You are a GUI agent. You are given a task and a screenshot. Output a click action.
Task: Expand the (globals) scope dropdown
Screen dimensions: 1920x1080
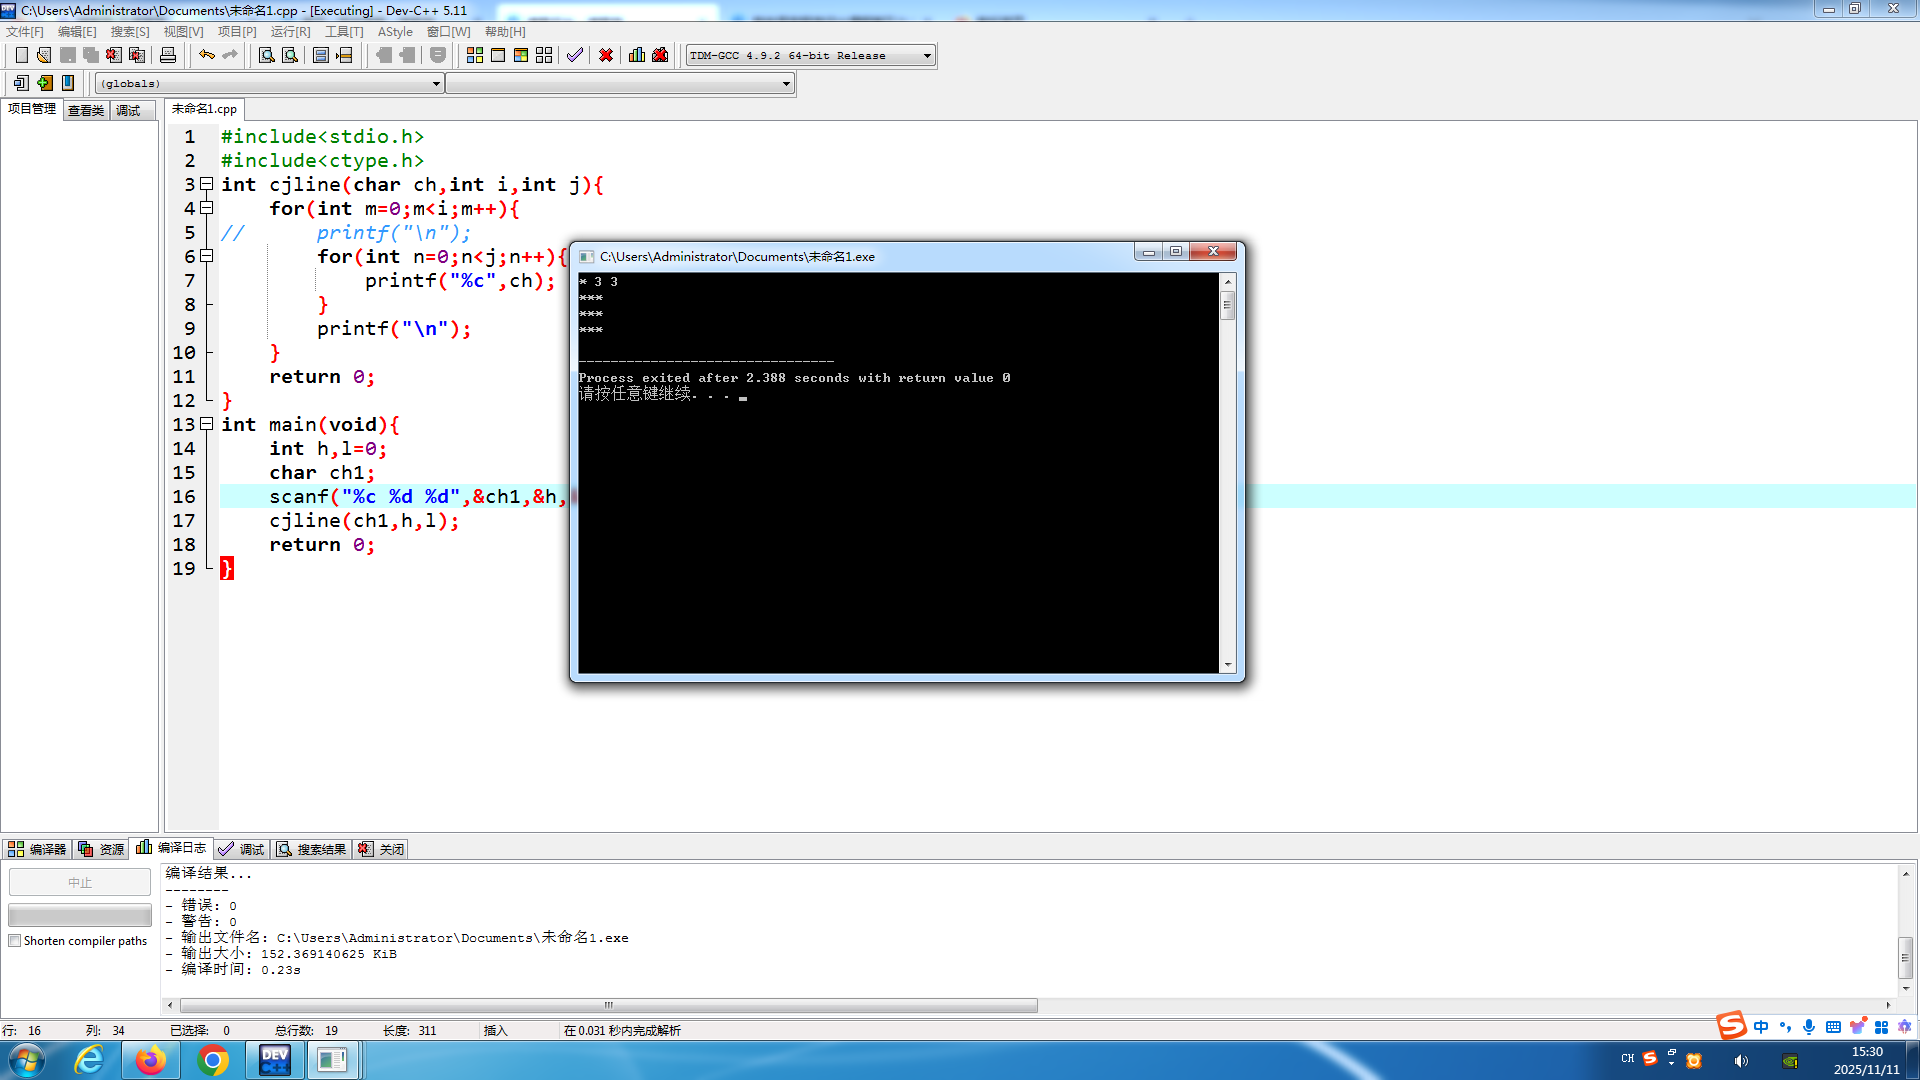pos(436,84)
